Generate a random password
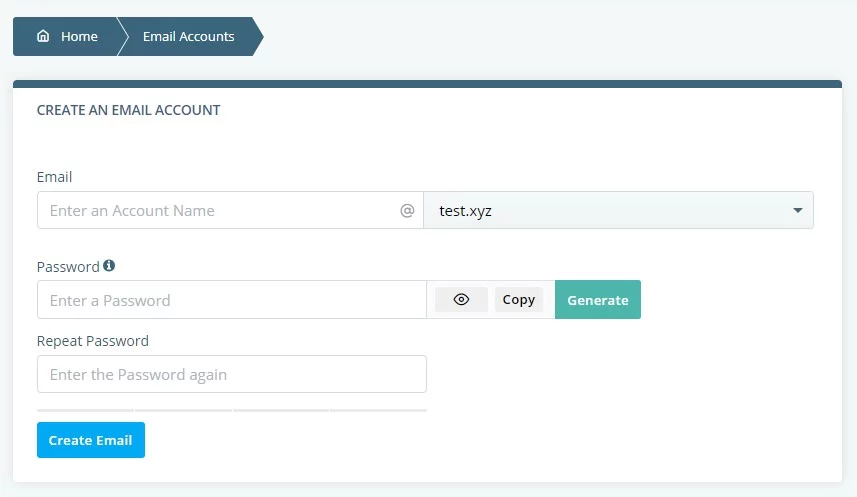 click(598, 300)
